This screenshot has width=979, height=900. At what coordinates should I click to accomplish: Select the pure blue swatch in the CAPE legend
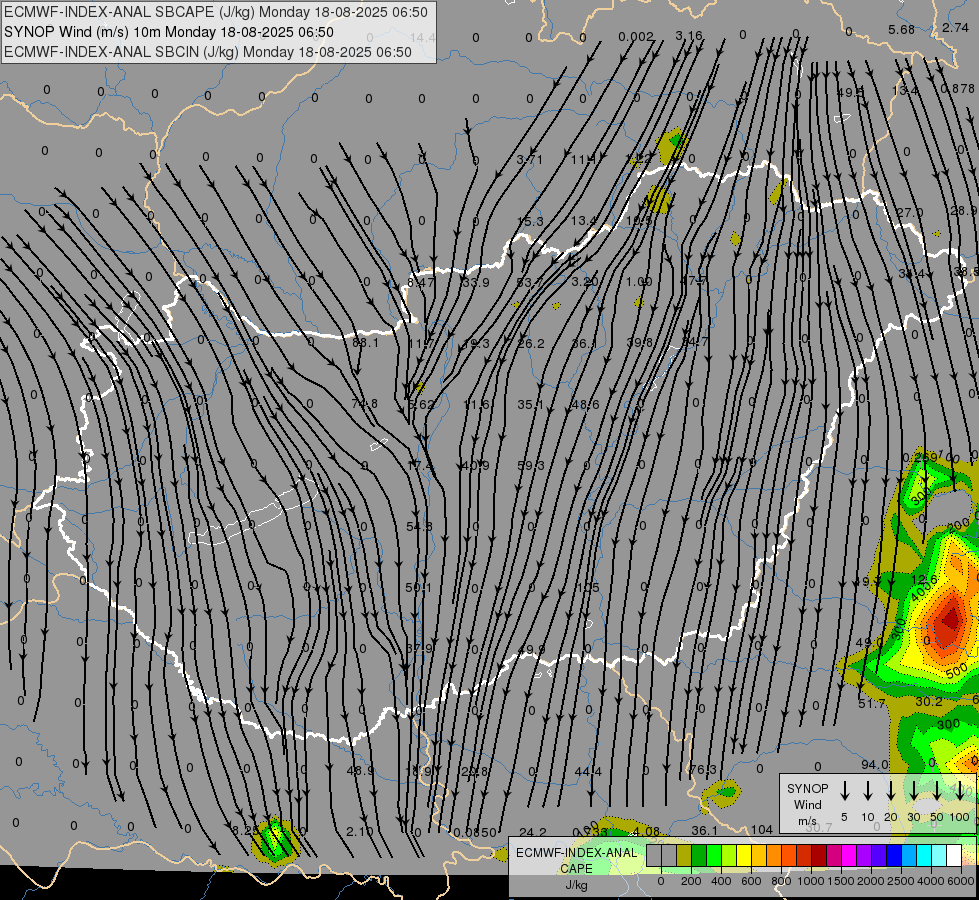tap(893, 855)
